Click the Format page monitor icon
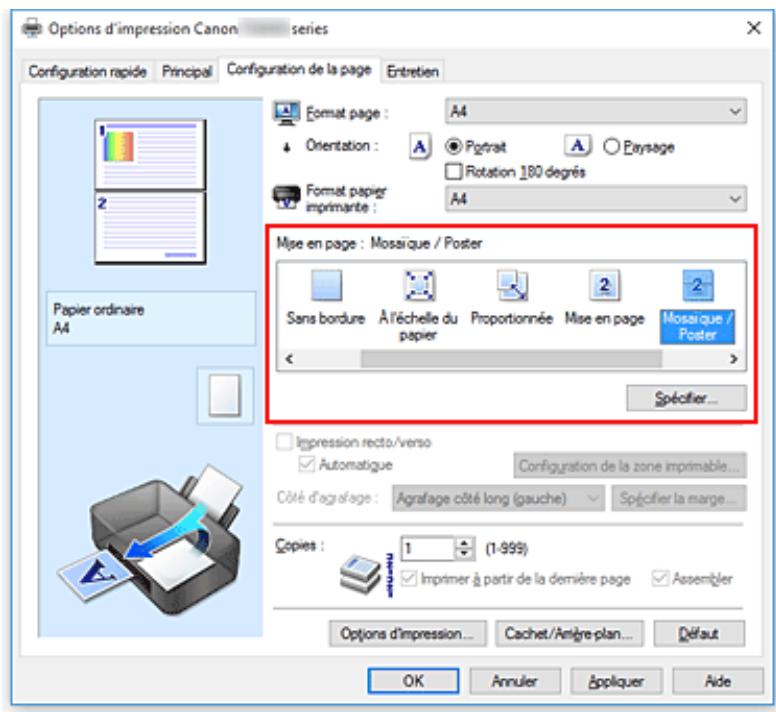 point(286,113)
